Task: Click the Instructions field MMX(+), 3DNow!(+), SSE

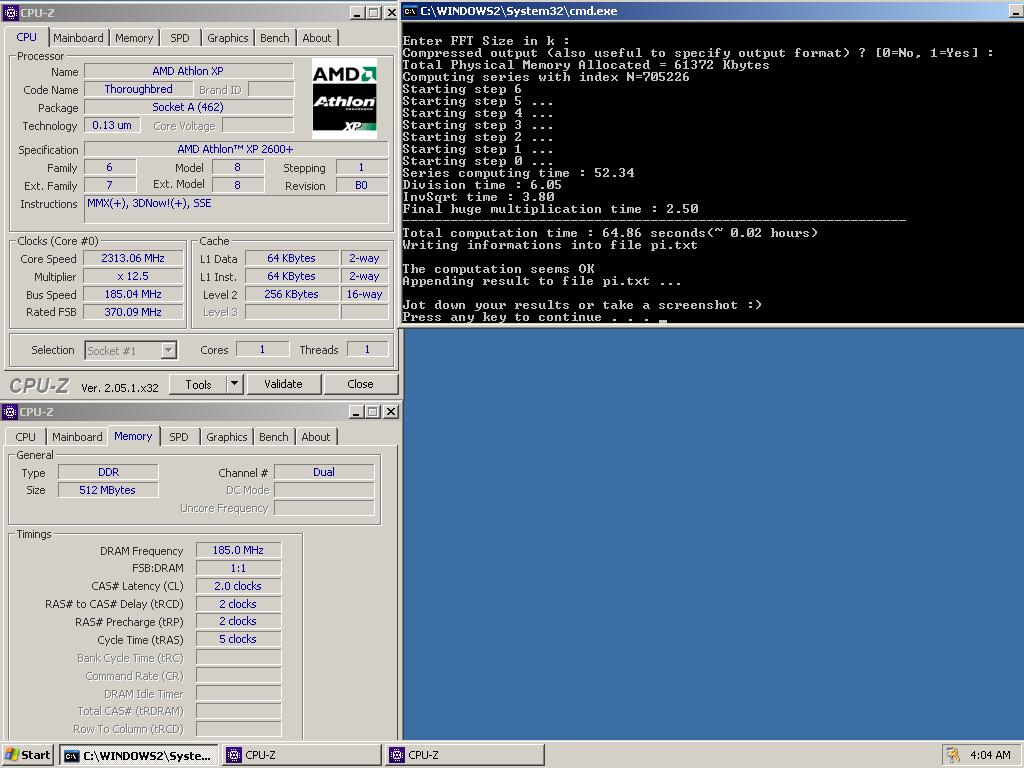Action: click(x=236, y=209)
